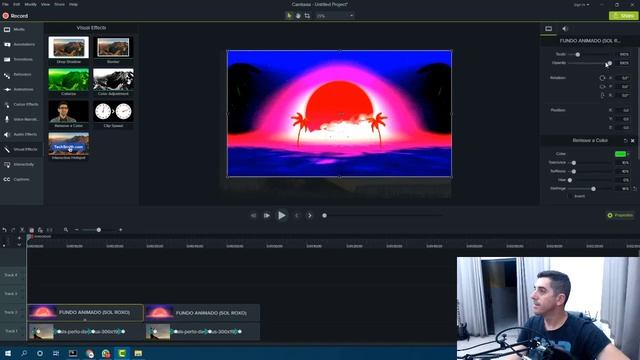Viewport: 640px width, 360px height.
Task: Click the Play button
Action: (282, 216)
